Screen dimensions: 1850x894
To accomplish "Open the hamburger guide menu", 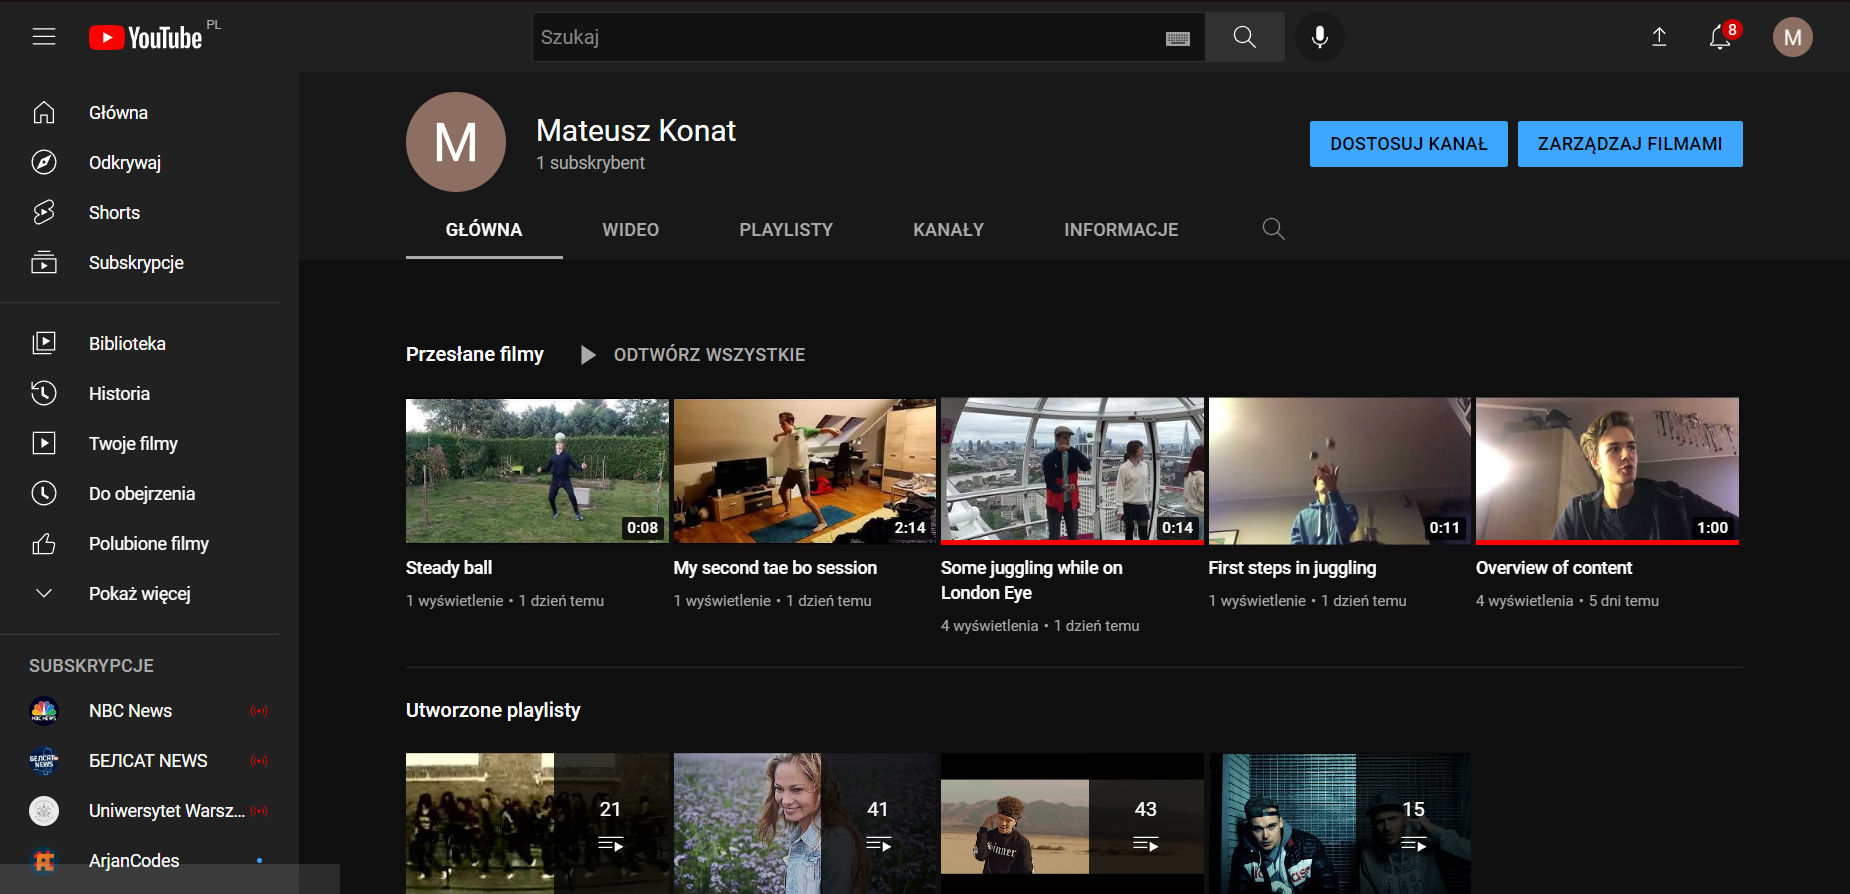I will (x=44, y=37).
